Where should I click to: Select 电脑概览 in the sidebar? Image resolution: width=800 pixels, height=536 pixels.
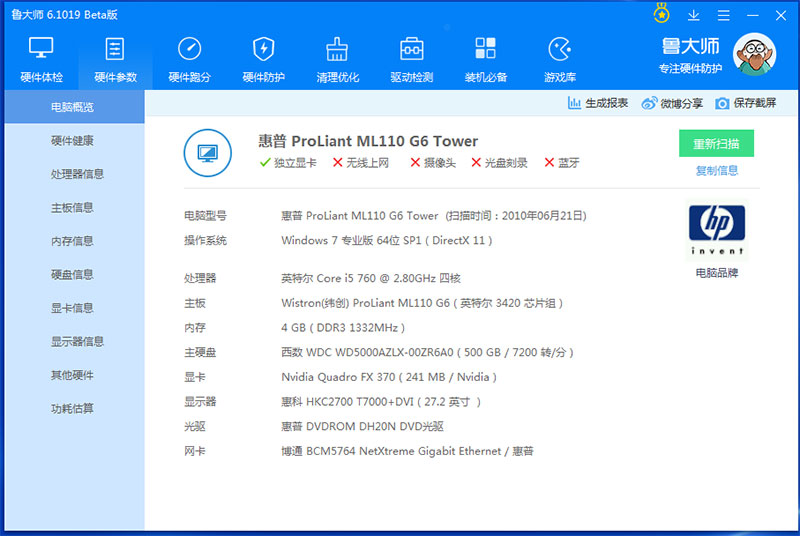point(74,107)
